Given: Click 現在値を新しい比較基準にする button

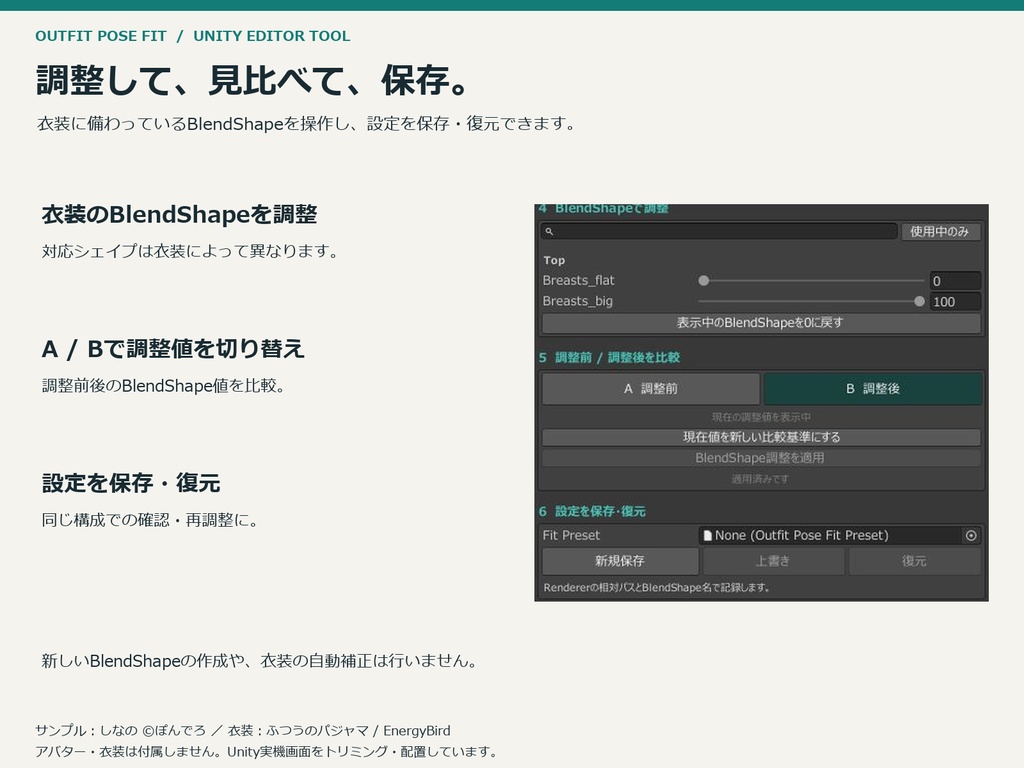Looking at the screenshot, I should 761,437.
